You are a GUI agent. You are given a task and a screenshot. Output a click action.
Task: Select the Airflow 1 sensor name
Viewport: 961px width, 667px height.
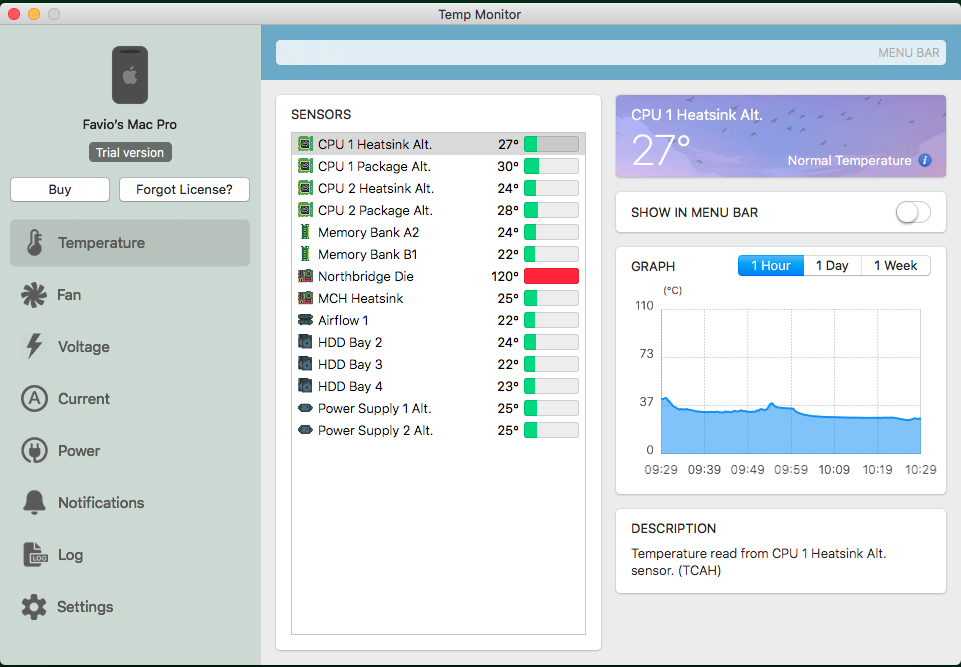pos(343,321)
